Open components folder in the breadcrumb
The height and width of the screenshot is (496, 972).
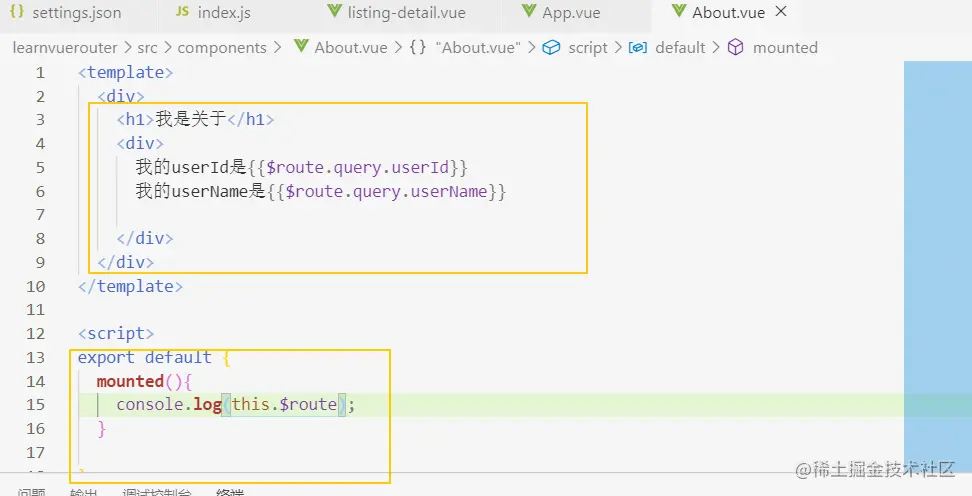point(222,48)
